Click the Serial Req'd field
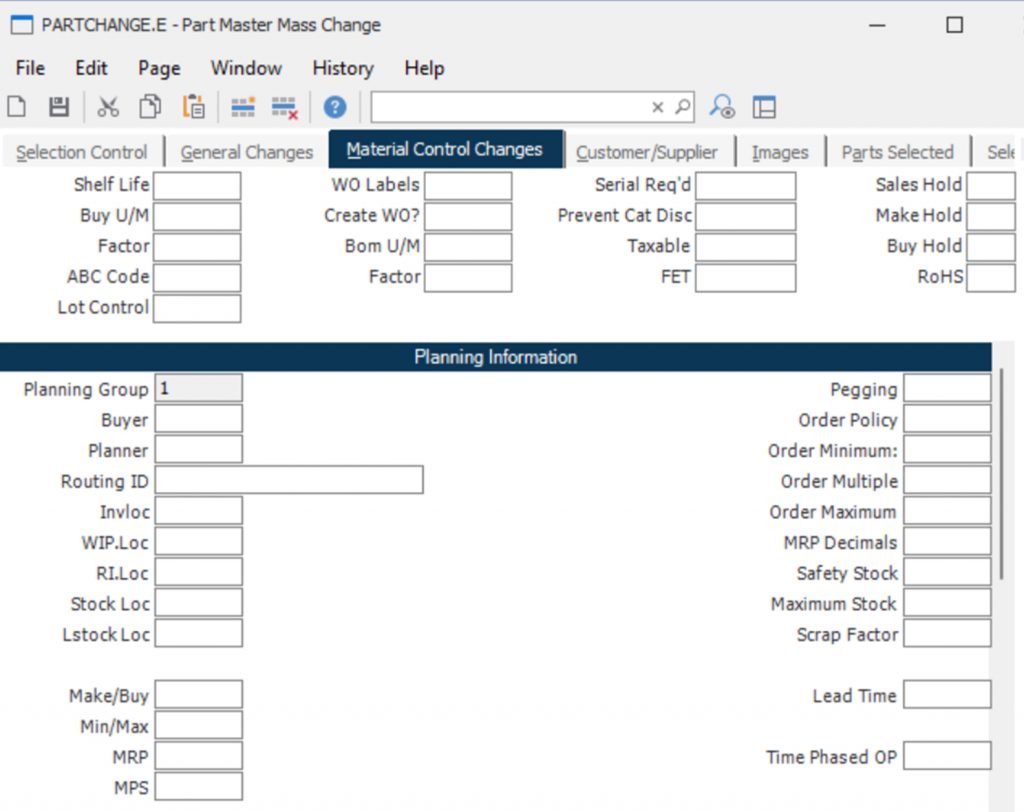 (x=746, y=186)
